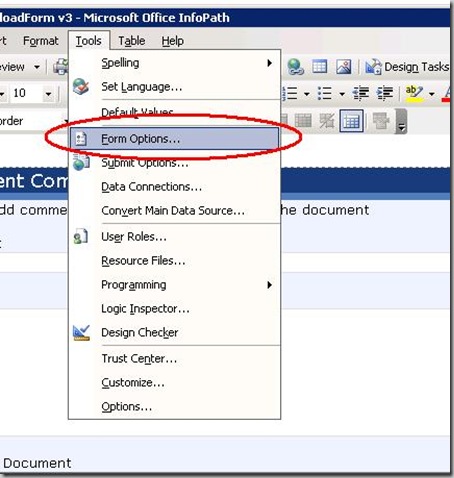Click the bulleted list icon
Screen dimensions: 454x478
click(x=325, y=93)
